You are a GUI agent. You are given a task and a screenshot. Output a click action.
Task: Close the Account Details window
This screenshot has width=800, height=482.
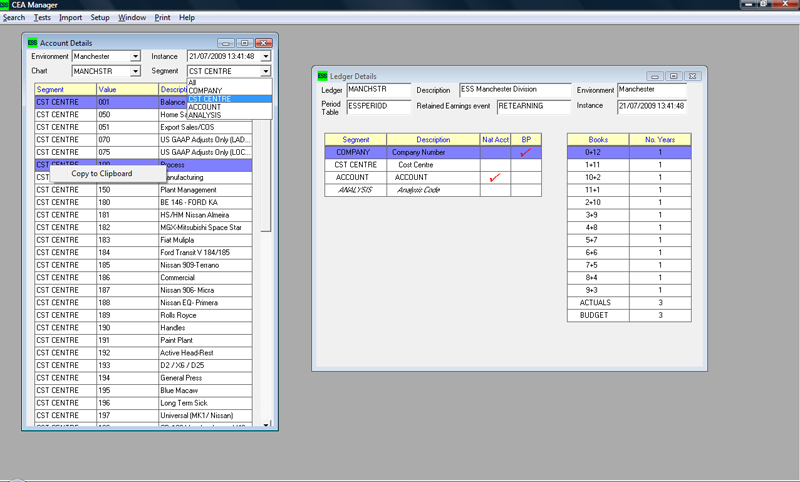coord(263,43)
